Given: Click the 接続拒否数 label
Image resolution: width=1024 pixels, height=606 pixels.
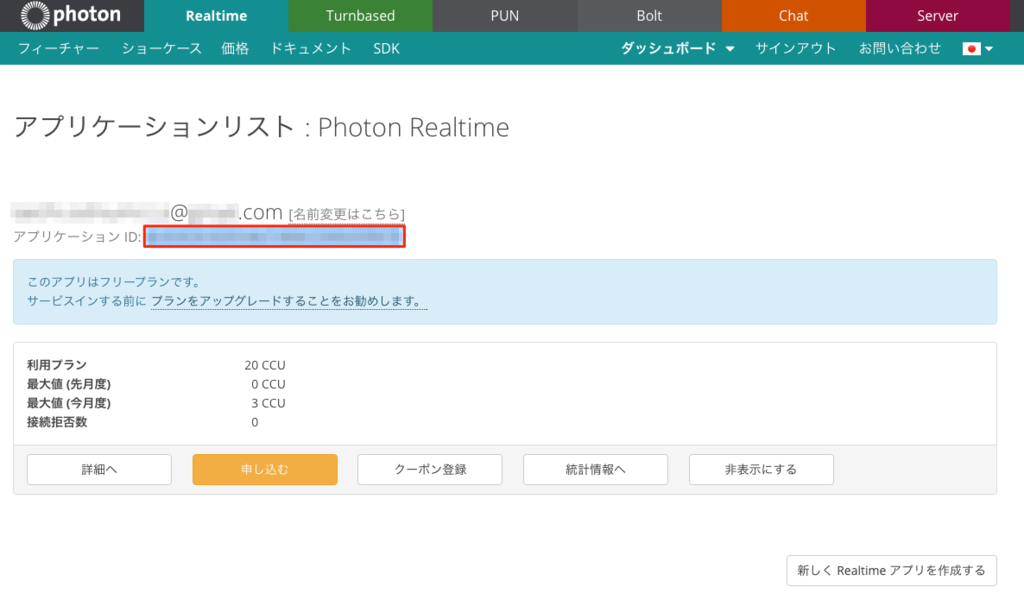Looking at the screenshot, I should [57, 422].
